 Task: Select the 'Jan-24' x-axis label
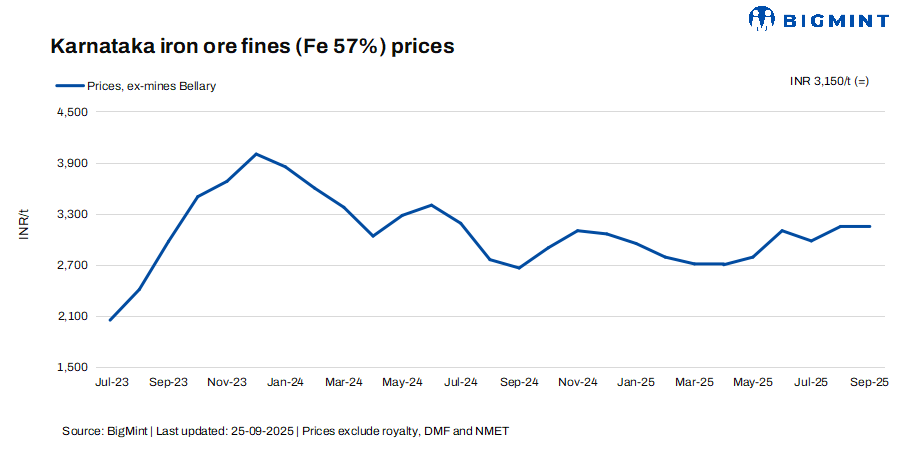pyautogui.click(x=285, y=382)
